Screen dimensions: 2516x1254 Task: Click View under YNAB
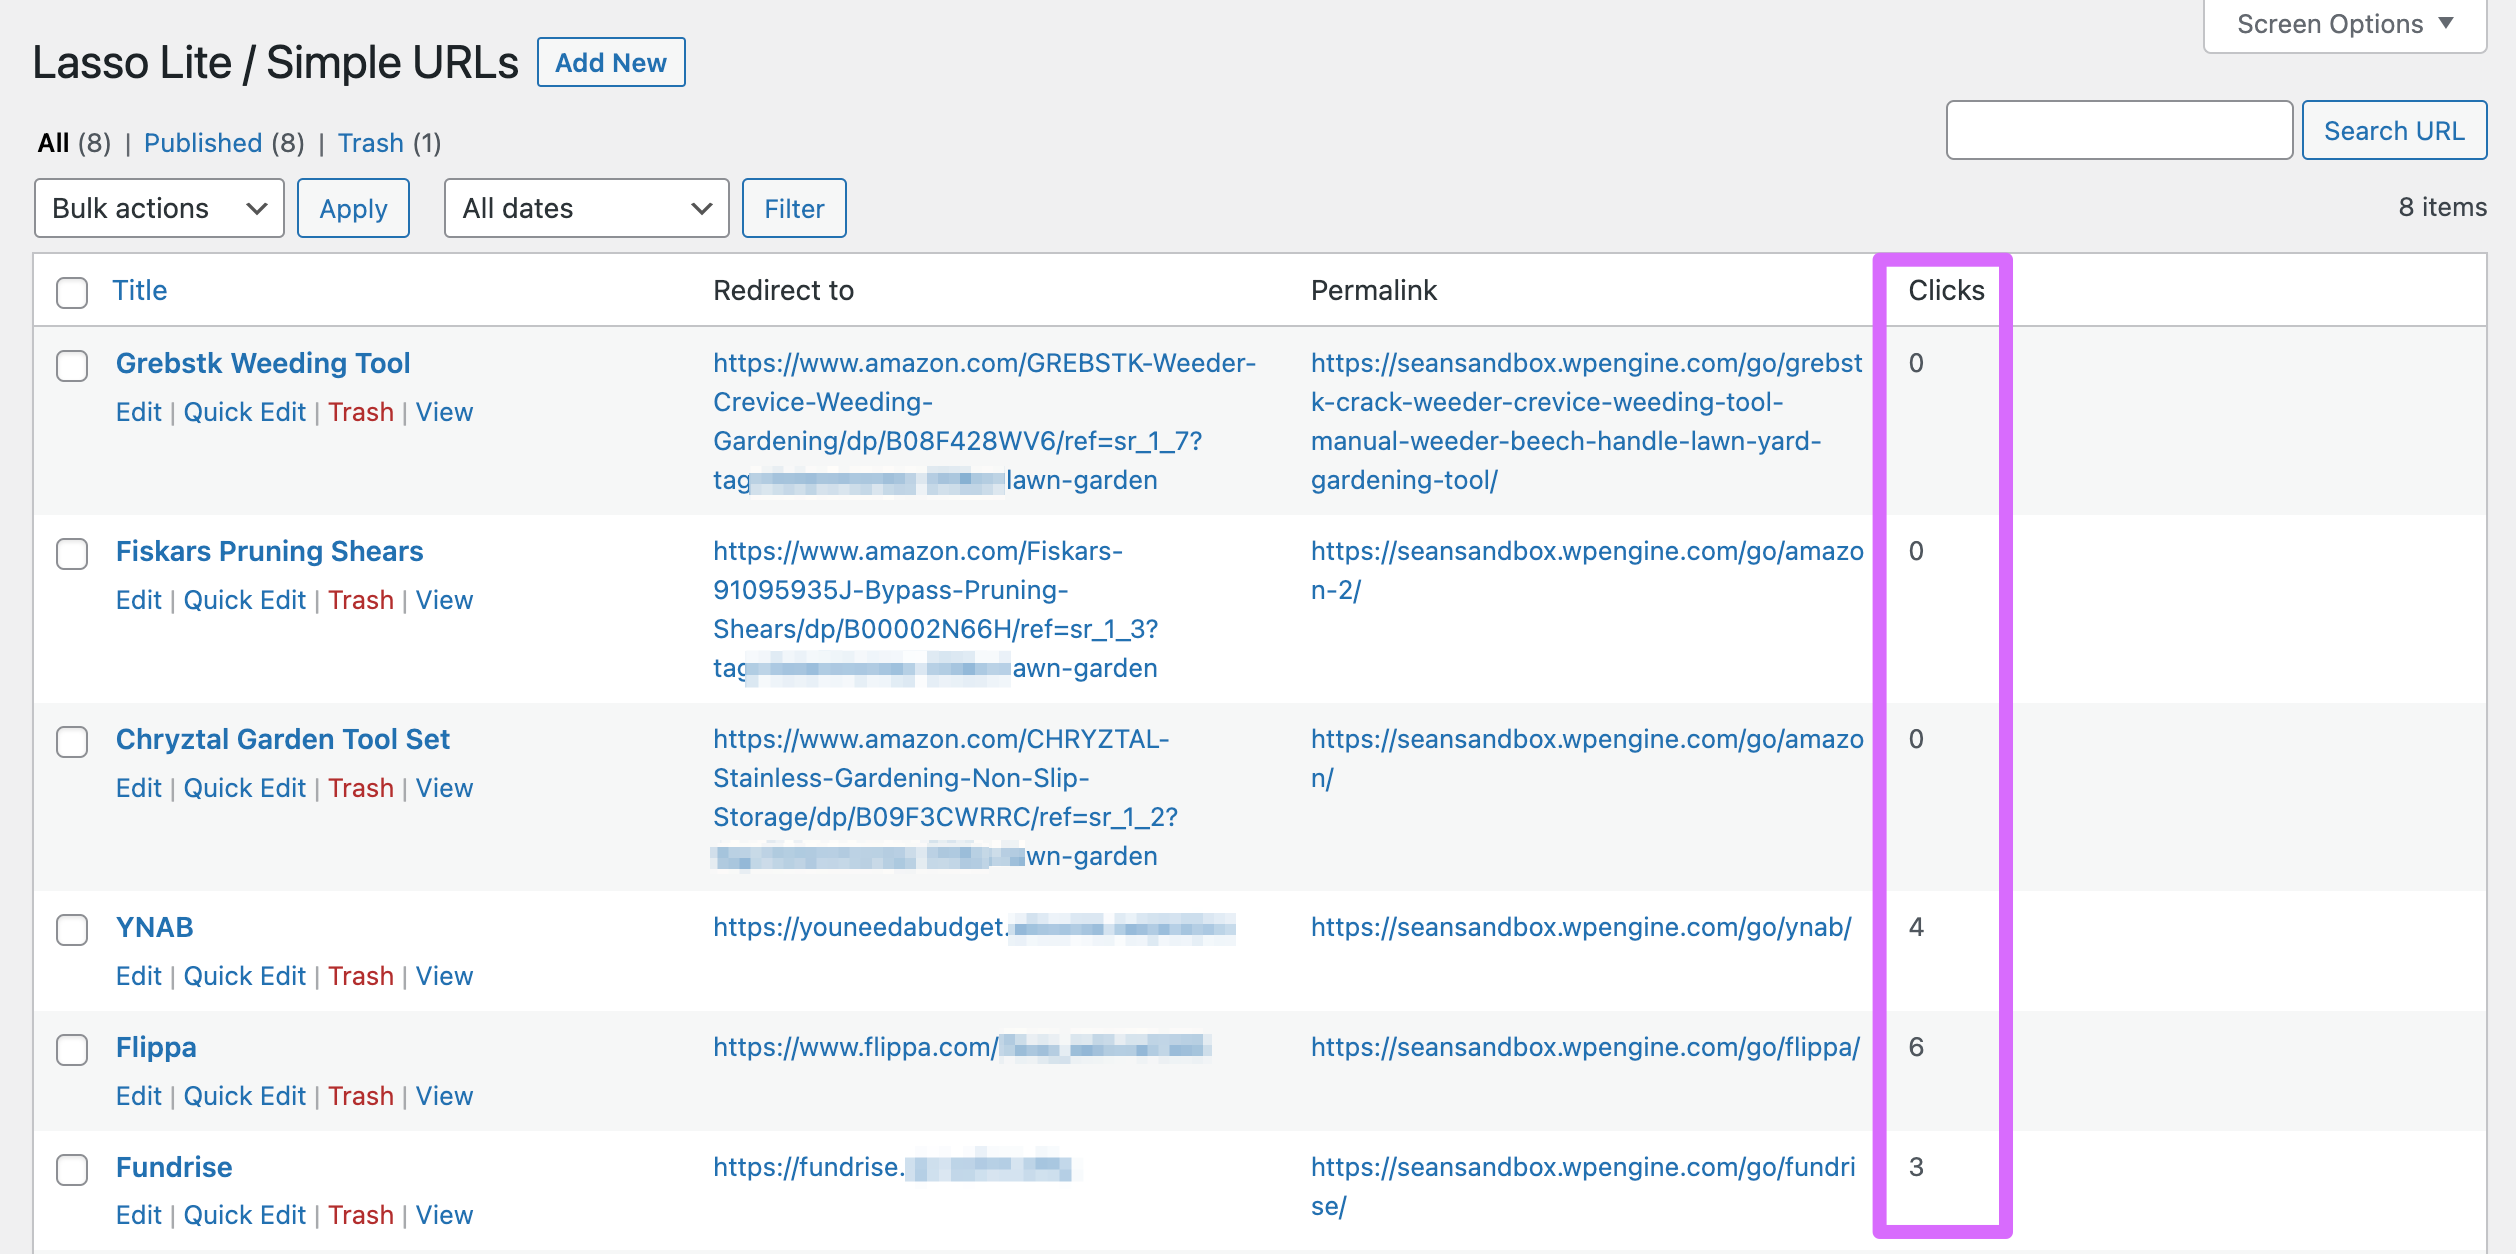pos(444,976)
